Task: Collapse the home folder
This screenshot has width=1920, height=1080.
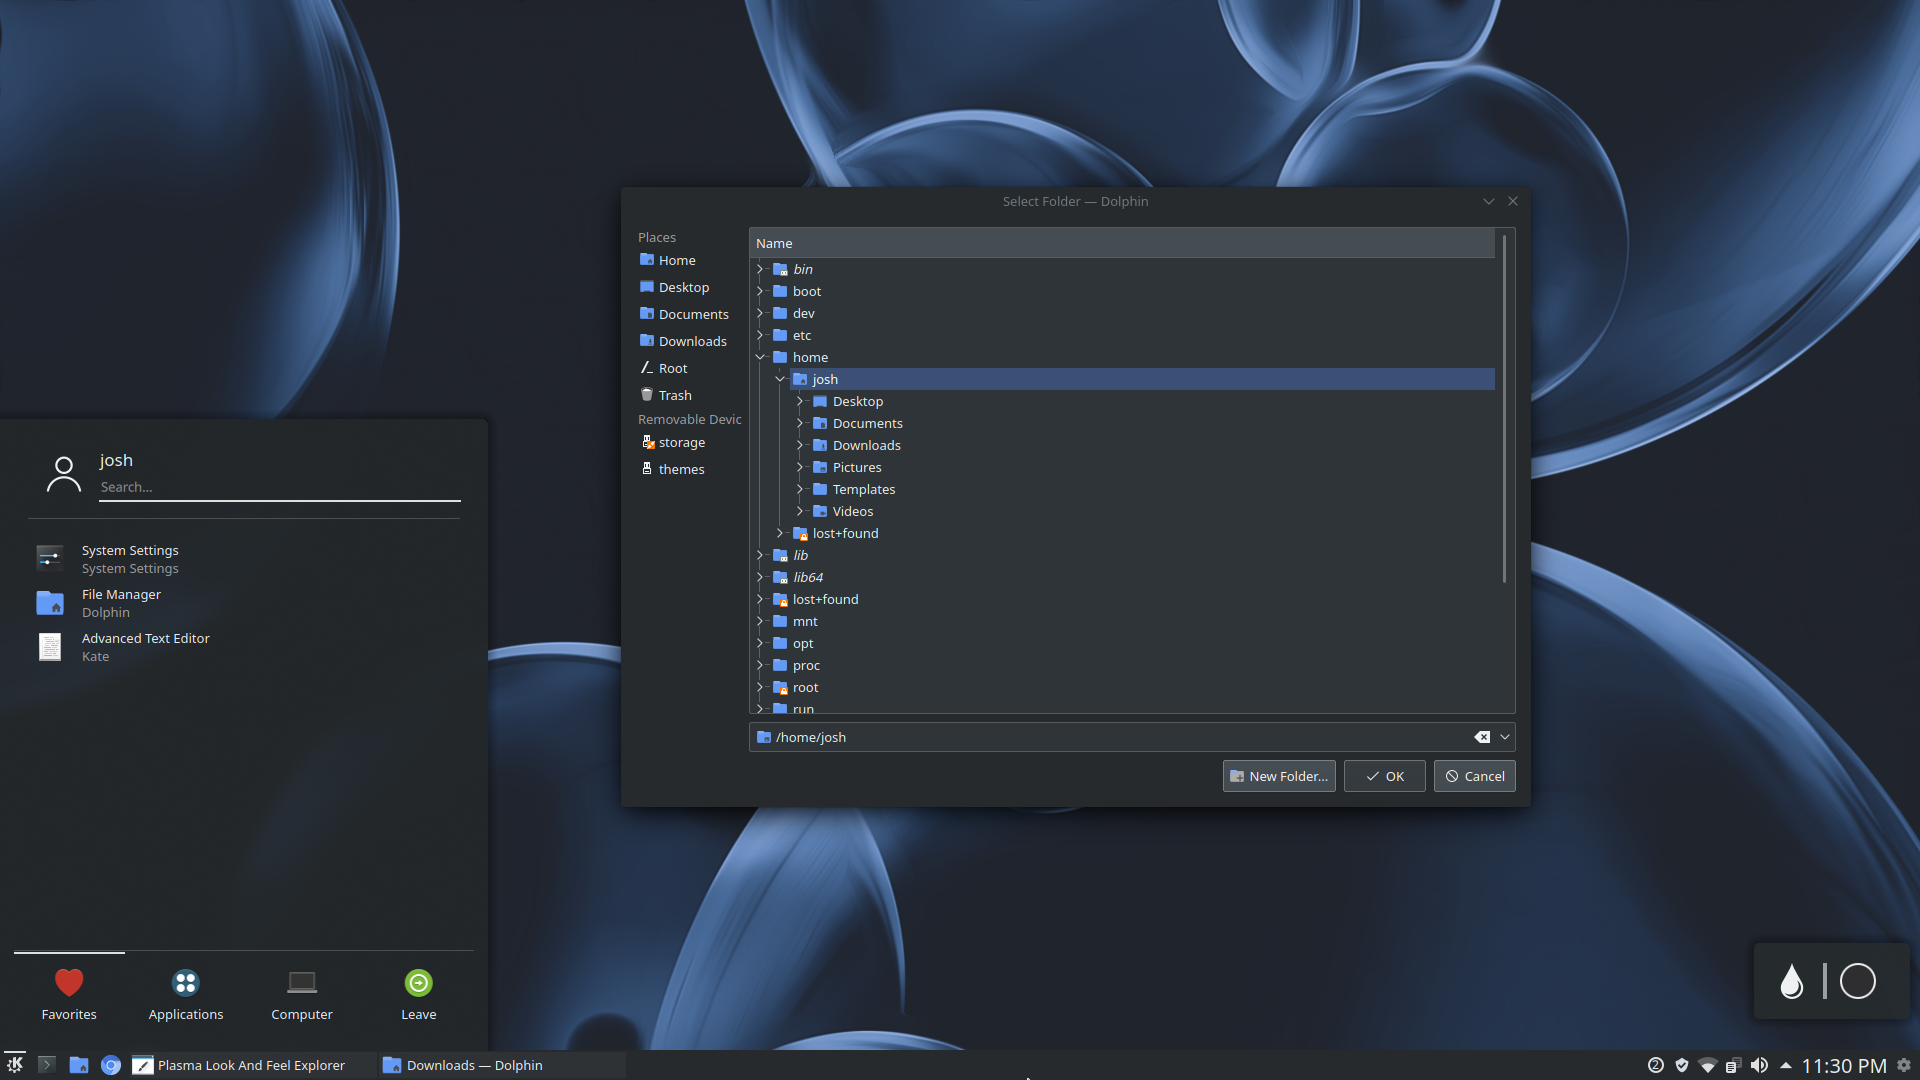Action: (760, 357)
